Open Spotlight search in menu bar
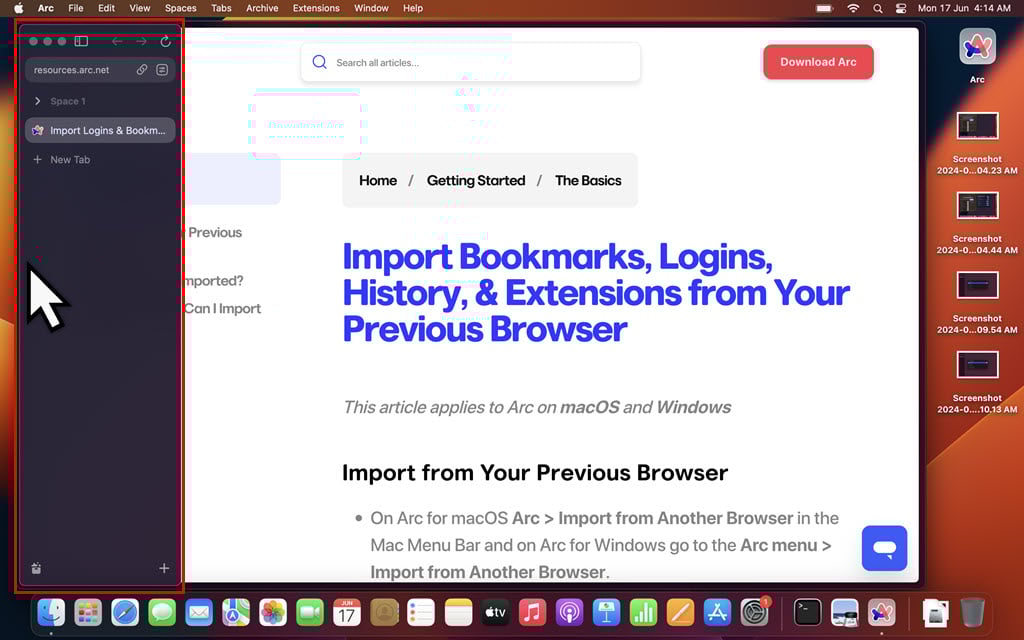 [x=878, y=8]
